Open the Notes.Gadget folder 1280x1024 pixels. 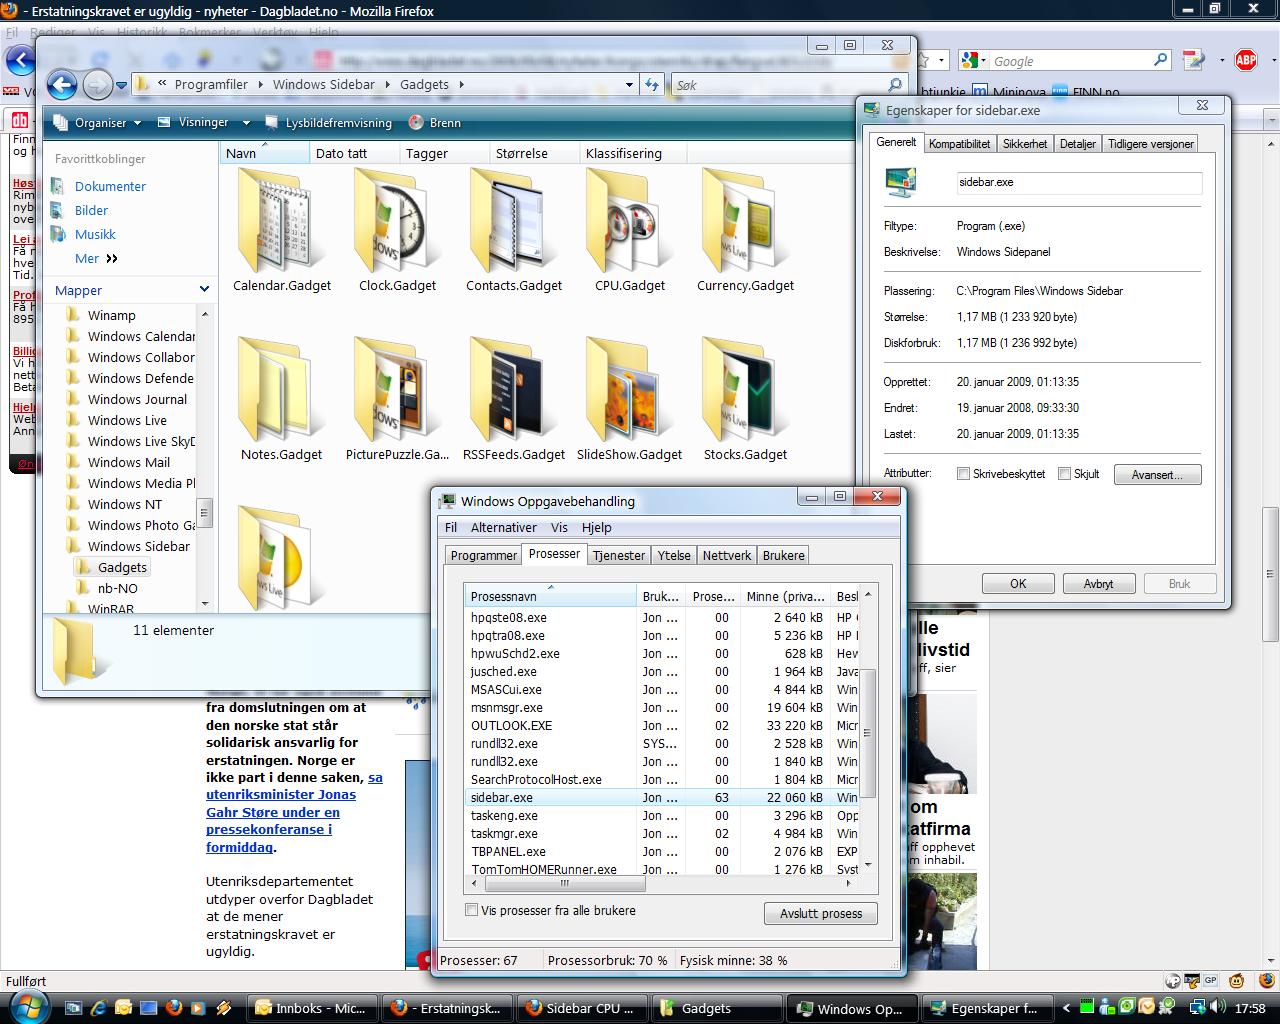281,400
